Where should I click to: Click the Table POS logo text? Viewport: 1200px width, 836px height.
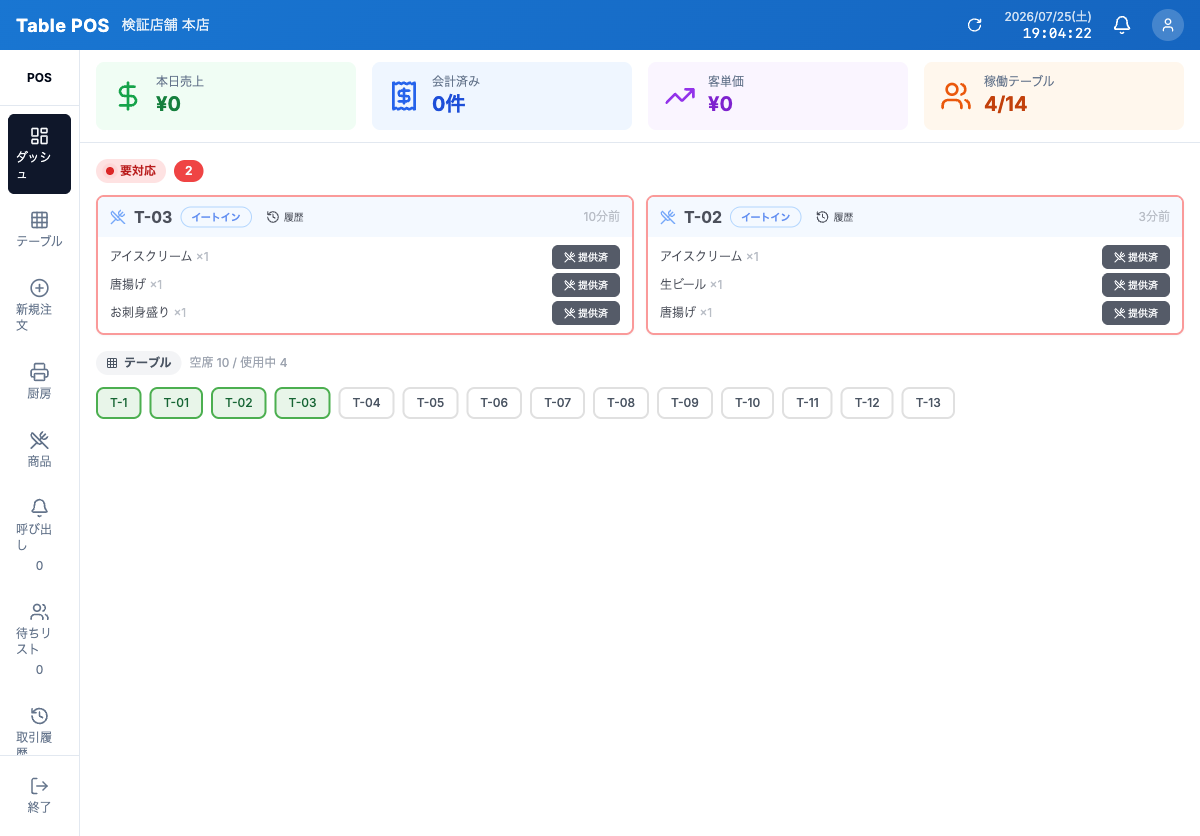[63, 25]
